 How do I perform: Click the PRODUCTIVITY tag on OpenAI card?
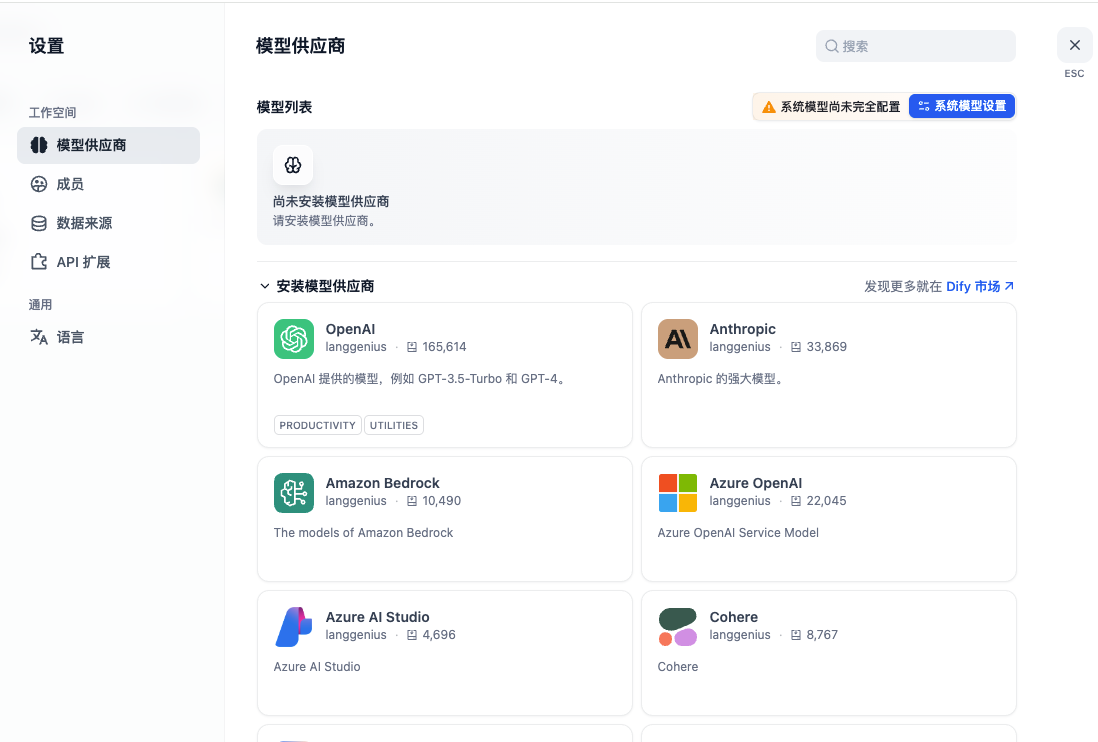pos(317,425)
